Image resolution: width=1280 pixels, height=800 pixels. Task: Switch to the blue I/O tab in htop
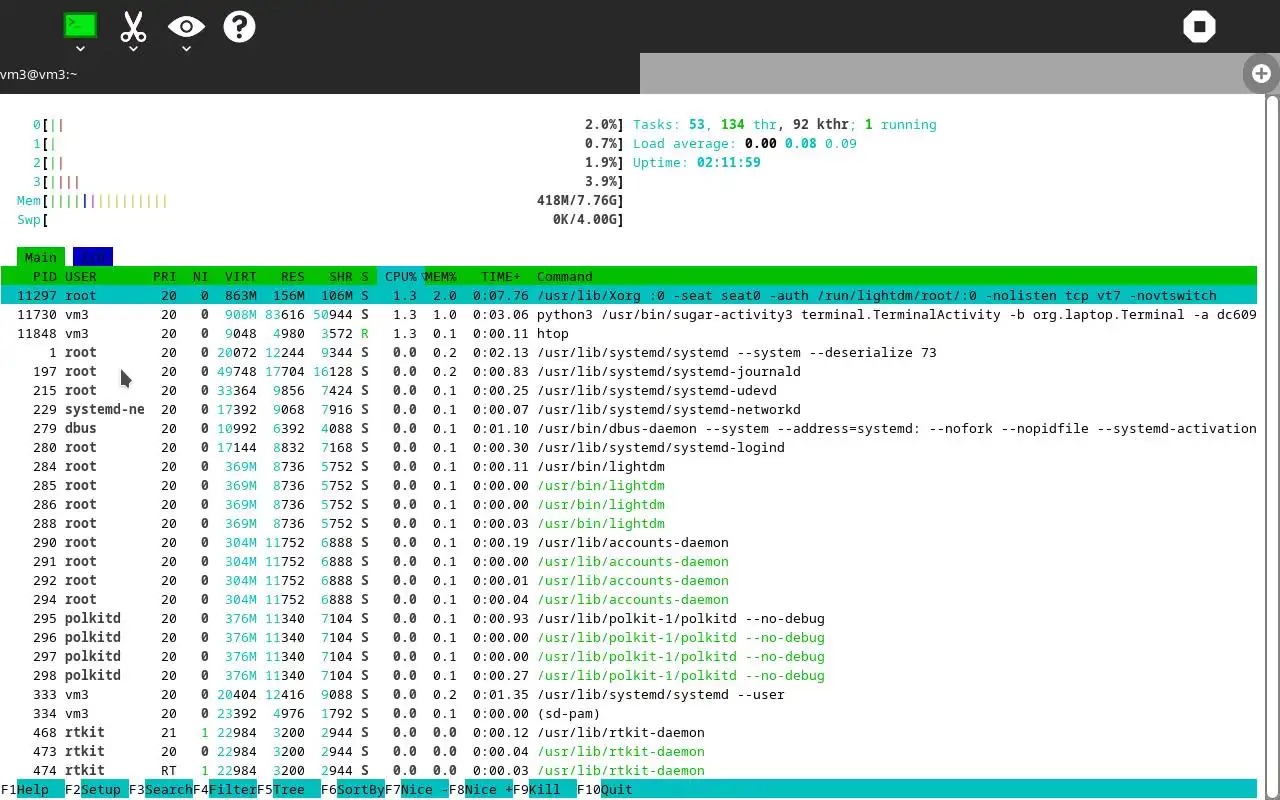93,257
